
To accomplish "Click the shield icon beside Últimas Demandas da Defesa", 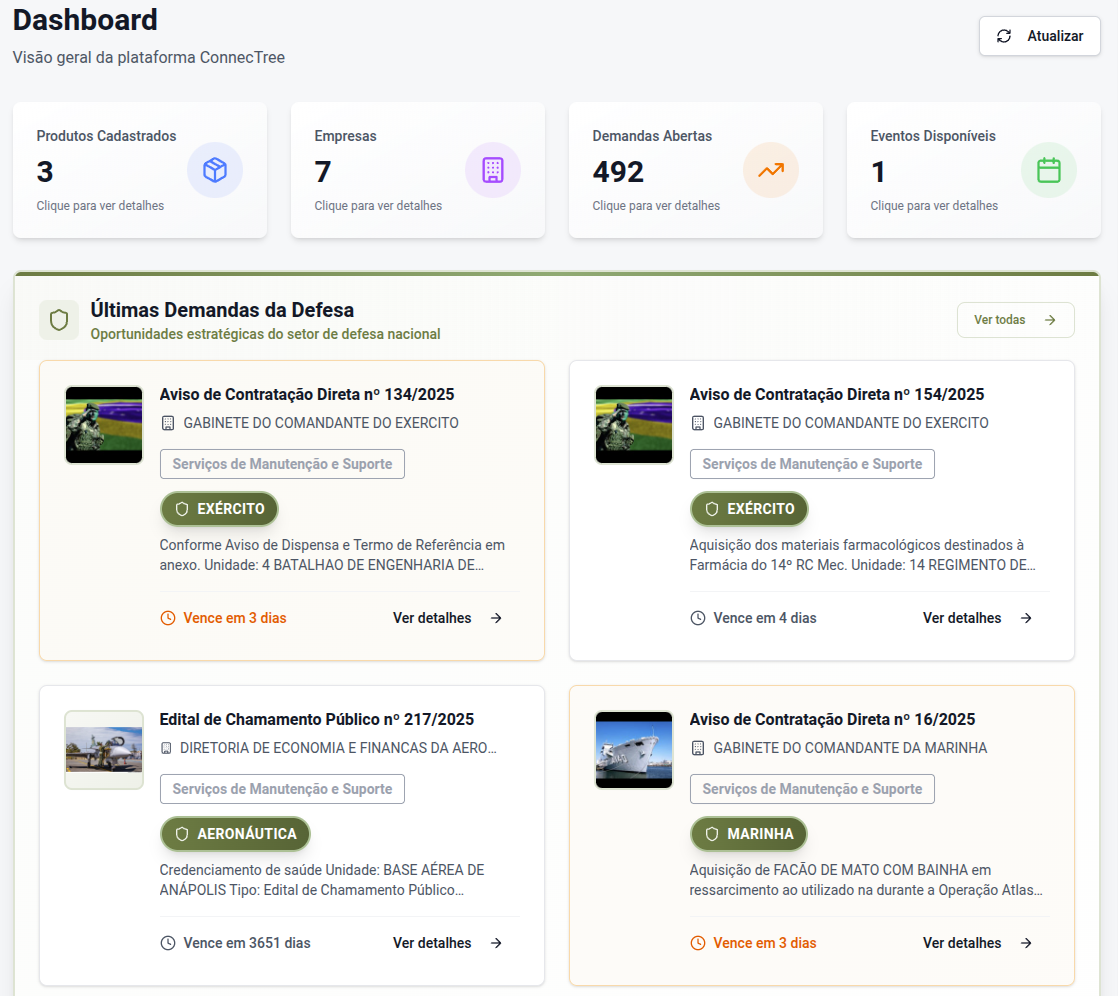I will pyautogui.click(x=59, y=319).
